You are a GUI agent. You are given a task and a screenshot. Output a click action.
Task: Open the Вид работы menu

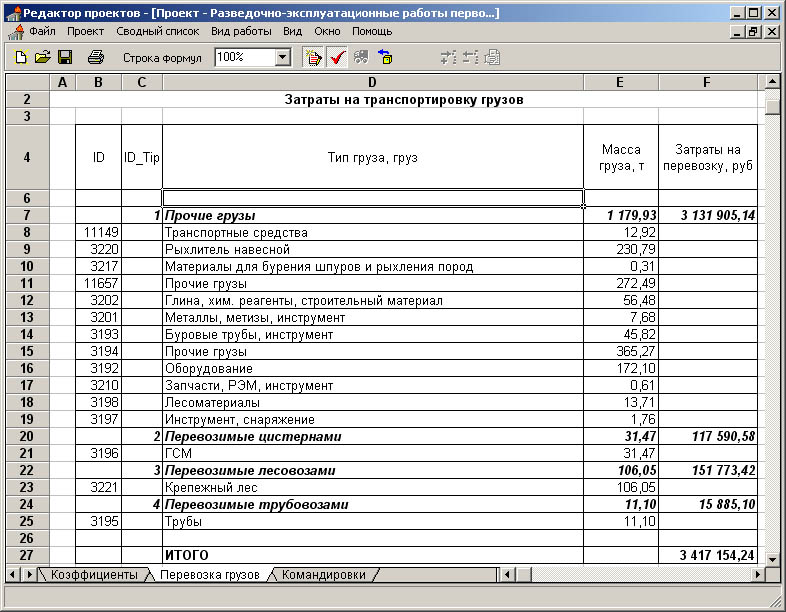click(x=241, y=32)
